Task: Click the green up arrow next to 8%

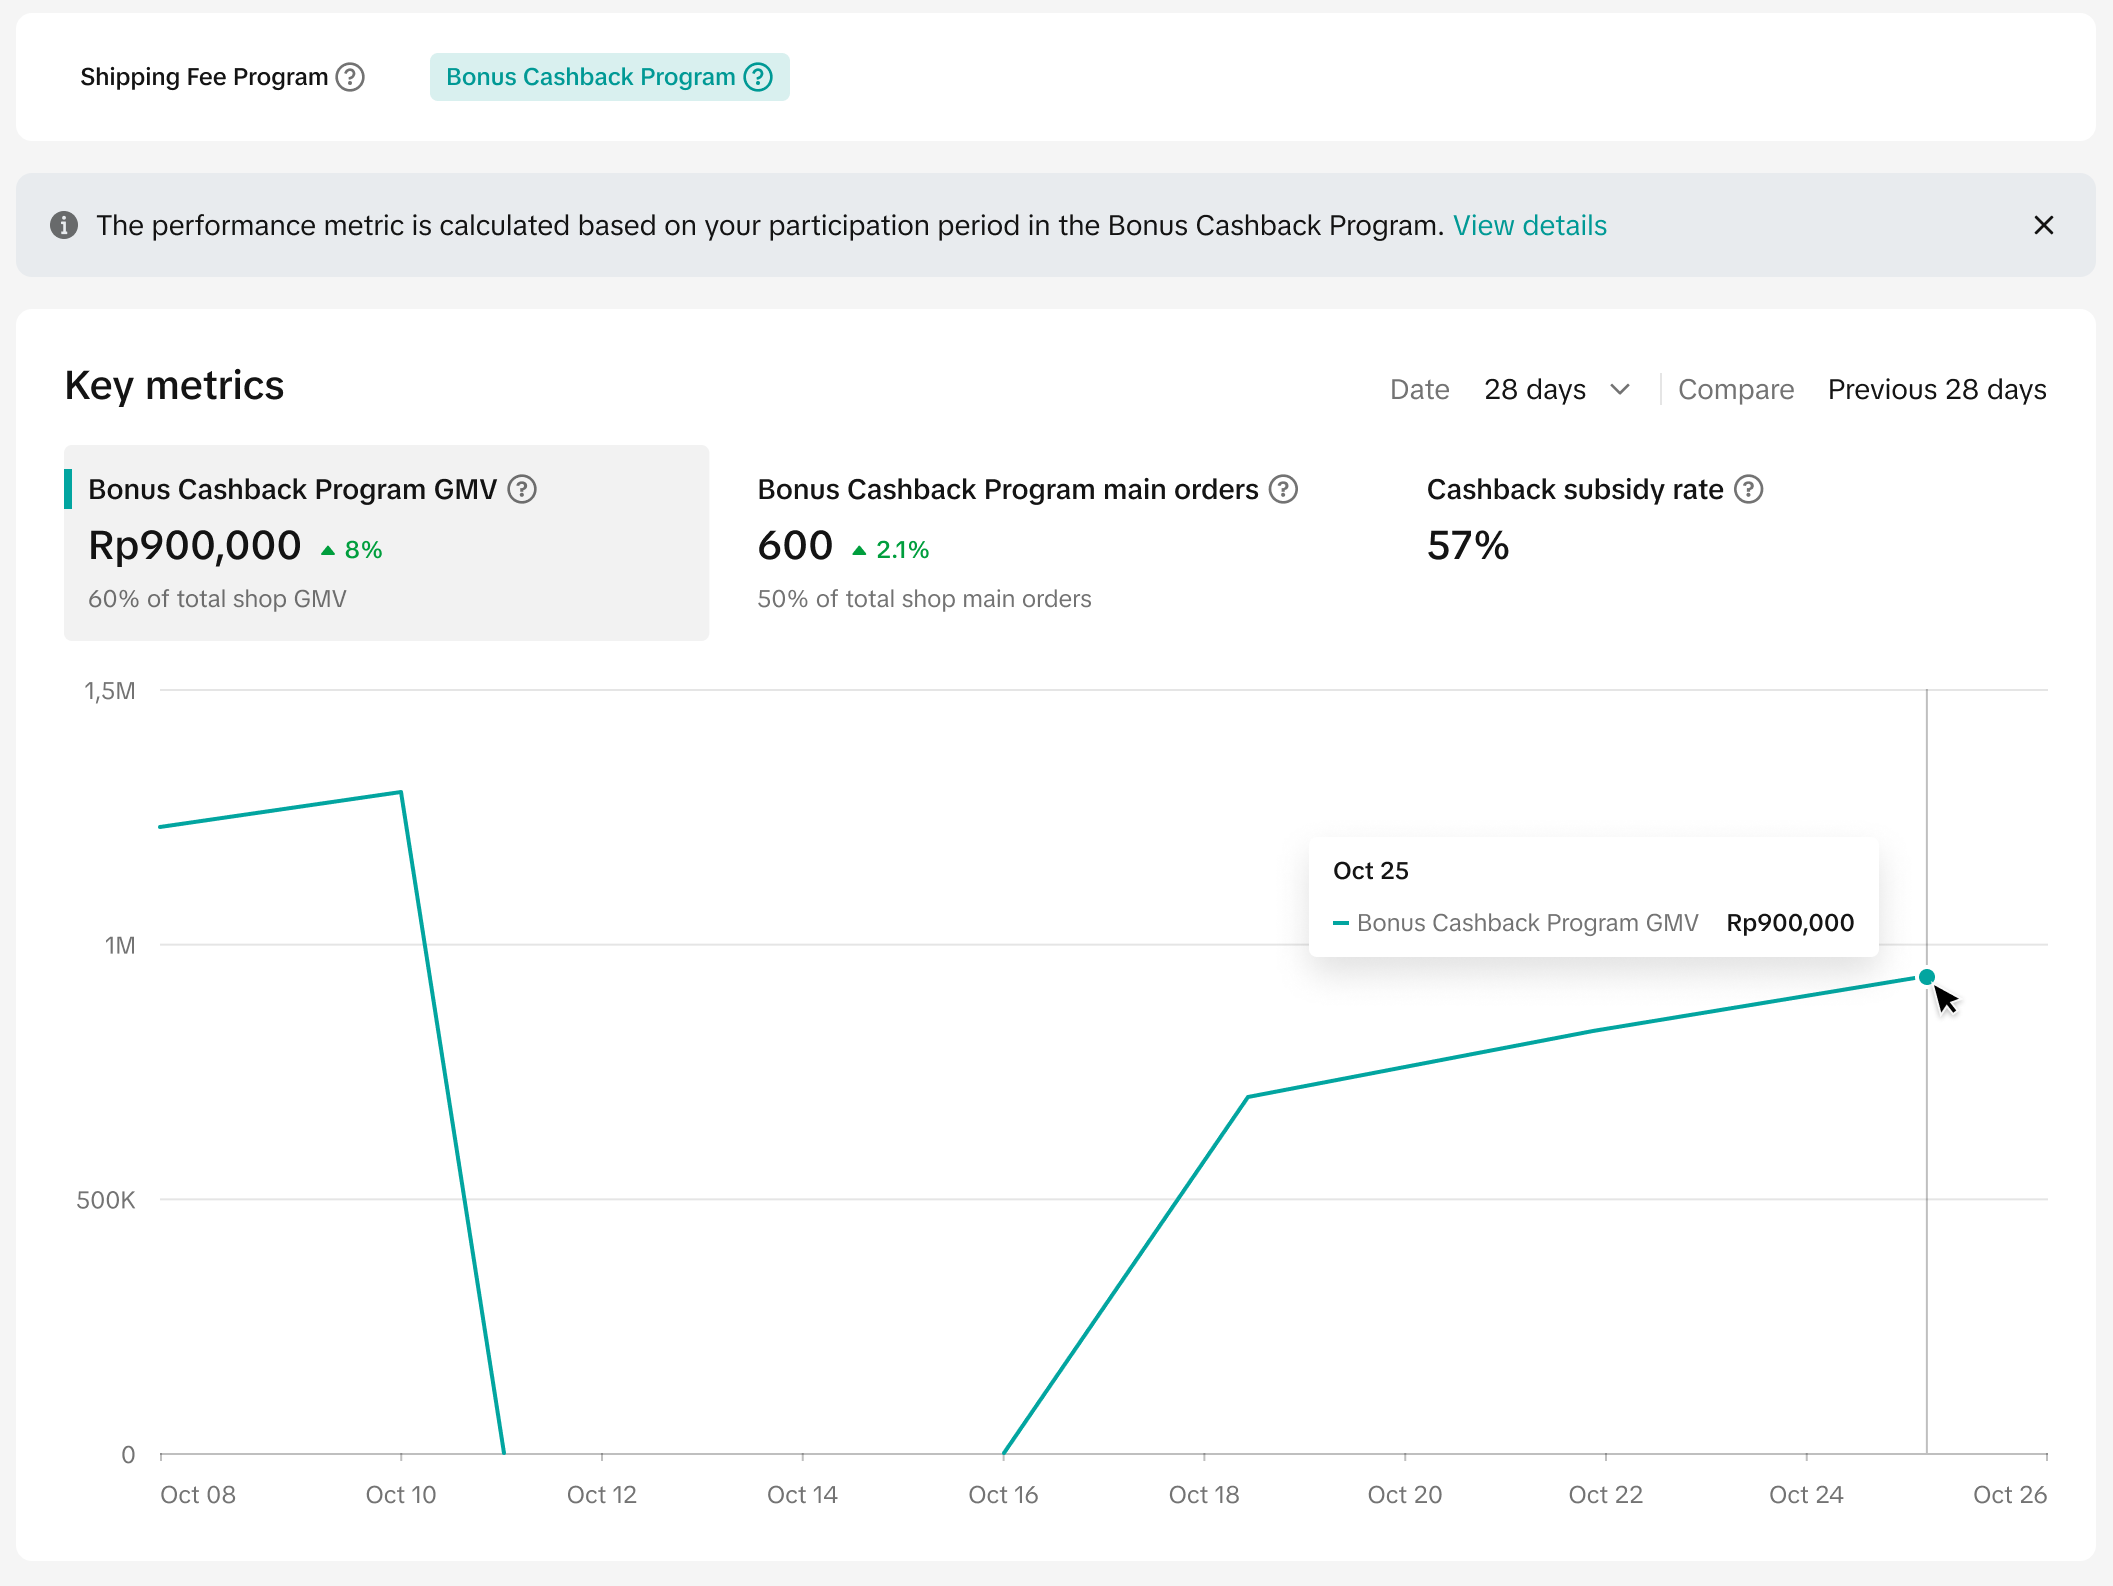Action: (x=328, y=550)
